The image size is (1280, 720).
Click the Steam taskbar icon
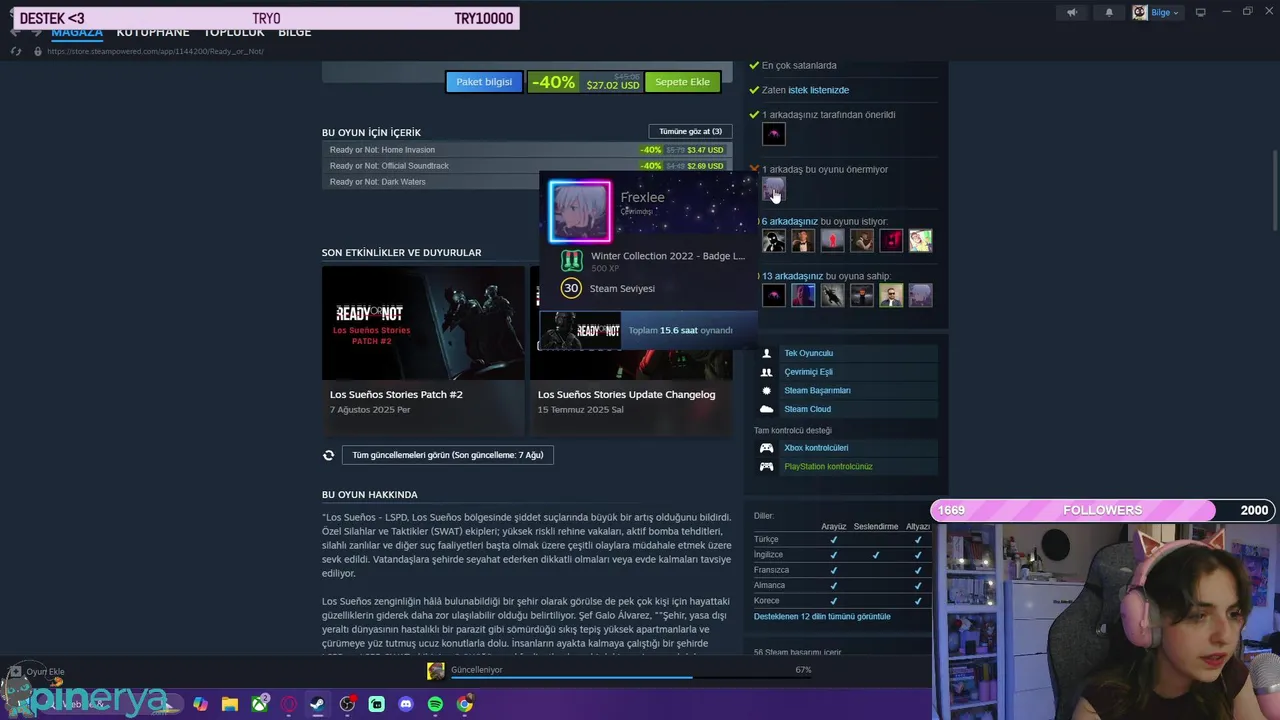click(x=318, y=704)
